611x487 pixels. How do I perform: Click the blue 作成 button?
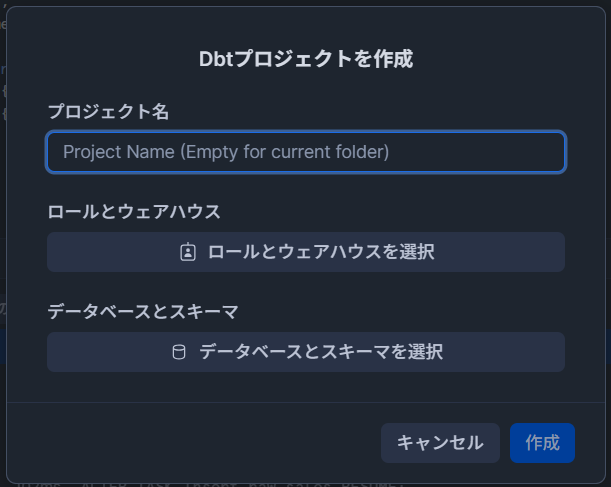tap(542, 443)
